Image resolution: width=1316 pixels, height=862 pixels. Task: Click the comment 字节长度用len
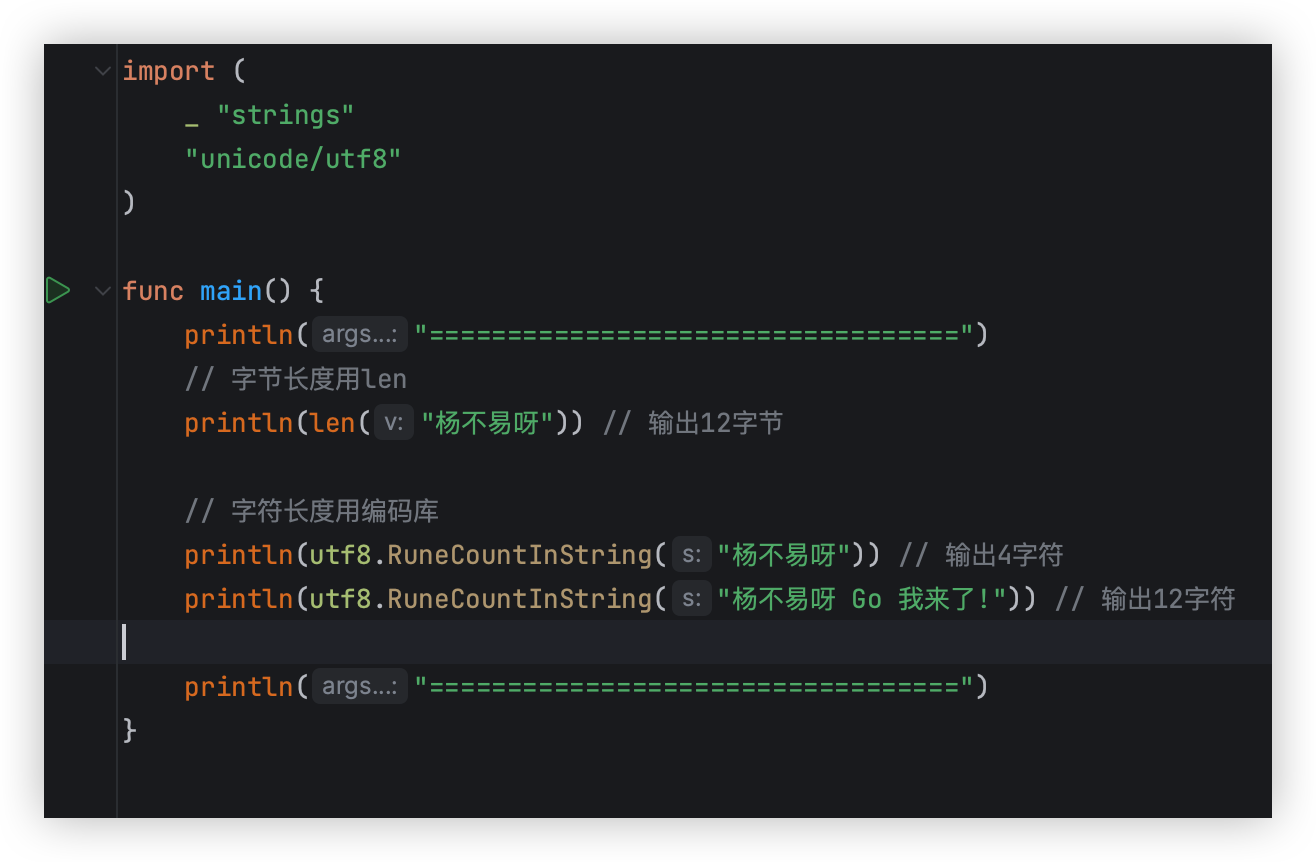click(x=296, y=379)
